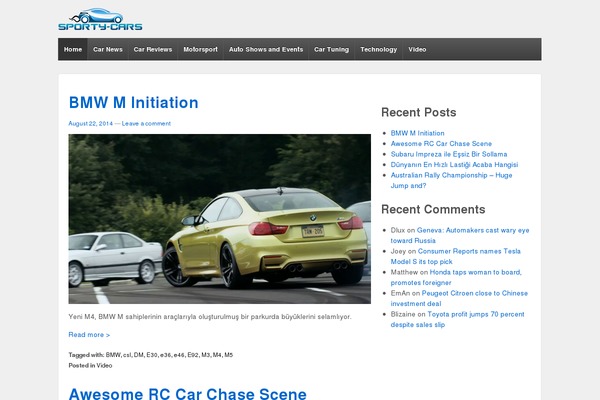Go to Car Reviews
The width and height of the screenshot is (600, 400).
click(153, 49)
